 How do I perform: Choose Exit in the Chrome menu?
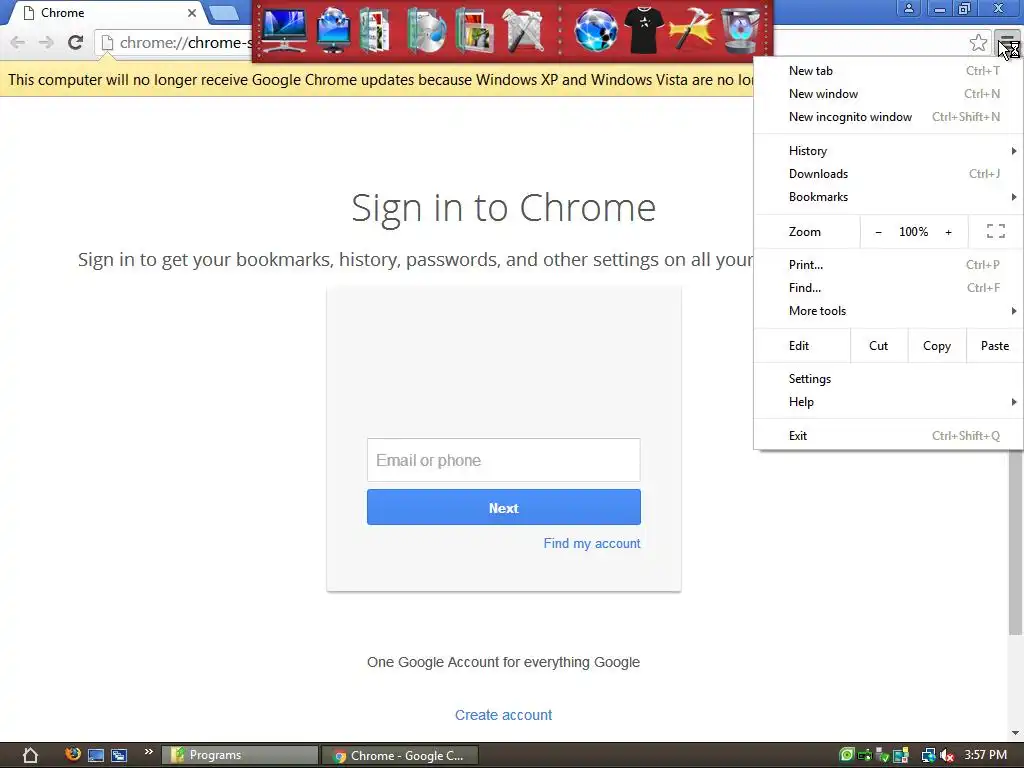tap(888, 436)
